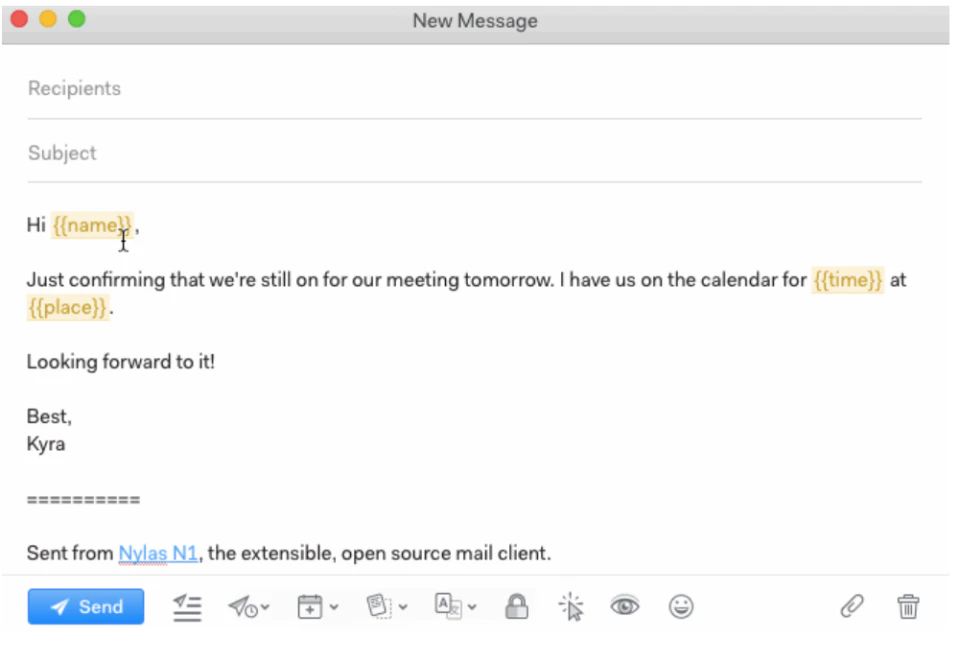Discard the draft with the trash icon
960x661 pixels.
coord(908,607)
